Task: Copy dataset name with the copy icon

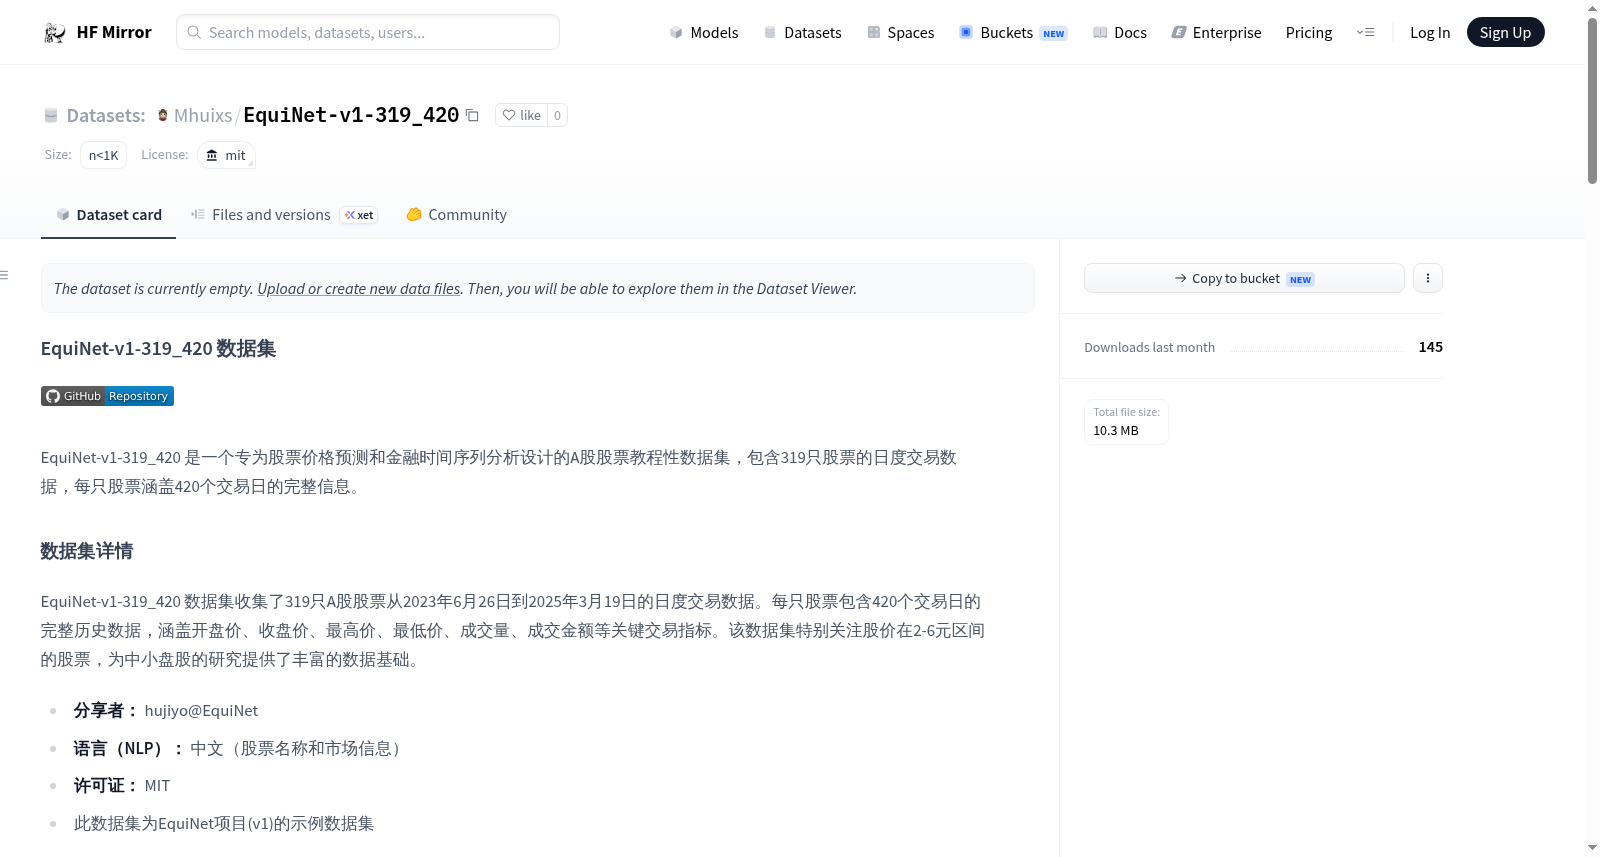Action: point(472,116)
